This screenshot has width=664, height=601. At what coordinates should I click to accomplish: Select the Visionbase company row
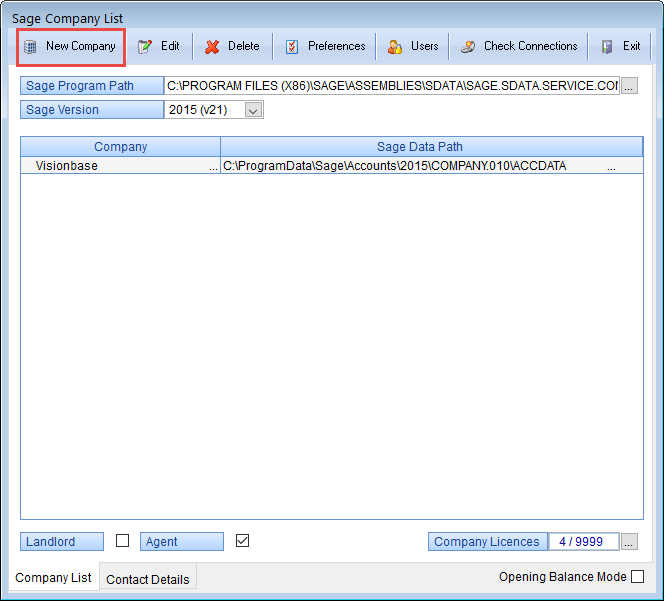tap(332, 166)
